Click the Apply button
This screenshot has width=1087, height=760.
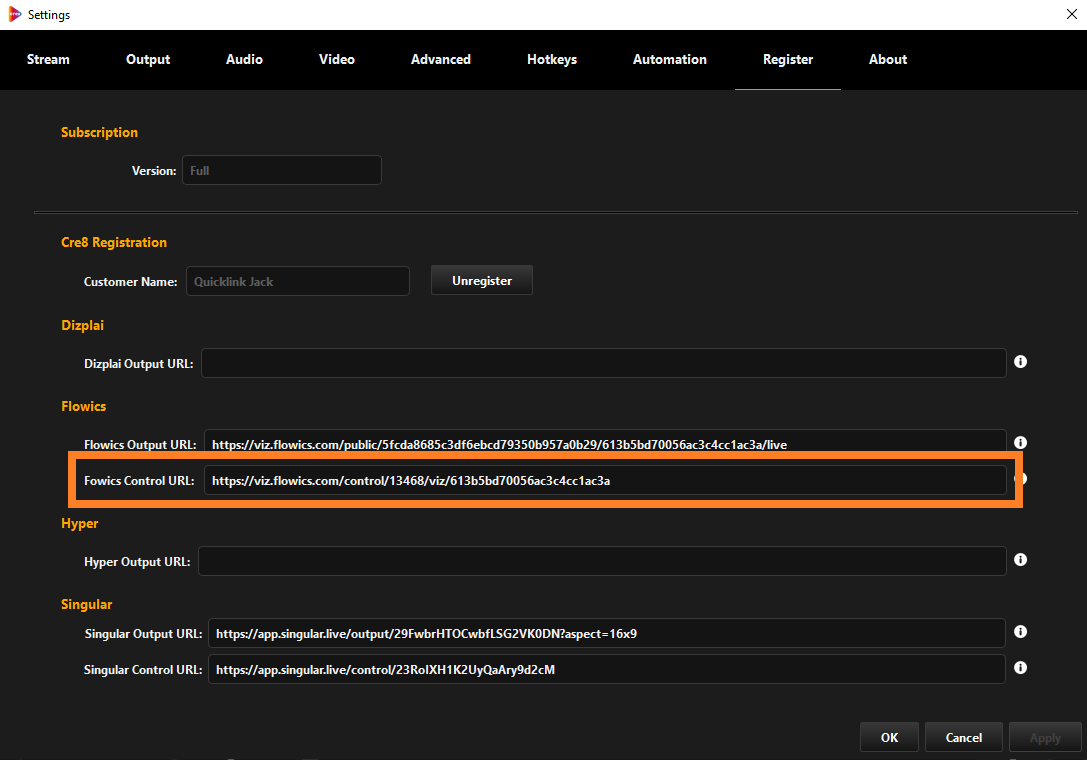[1045, 737]
